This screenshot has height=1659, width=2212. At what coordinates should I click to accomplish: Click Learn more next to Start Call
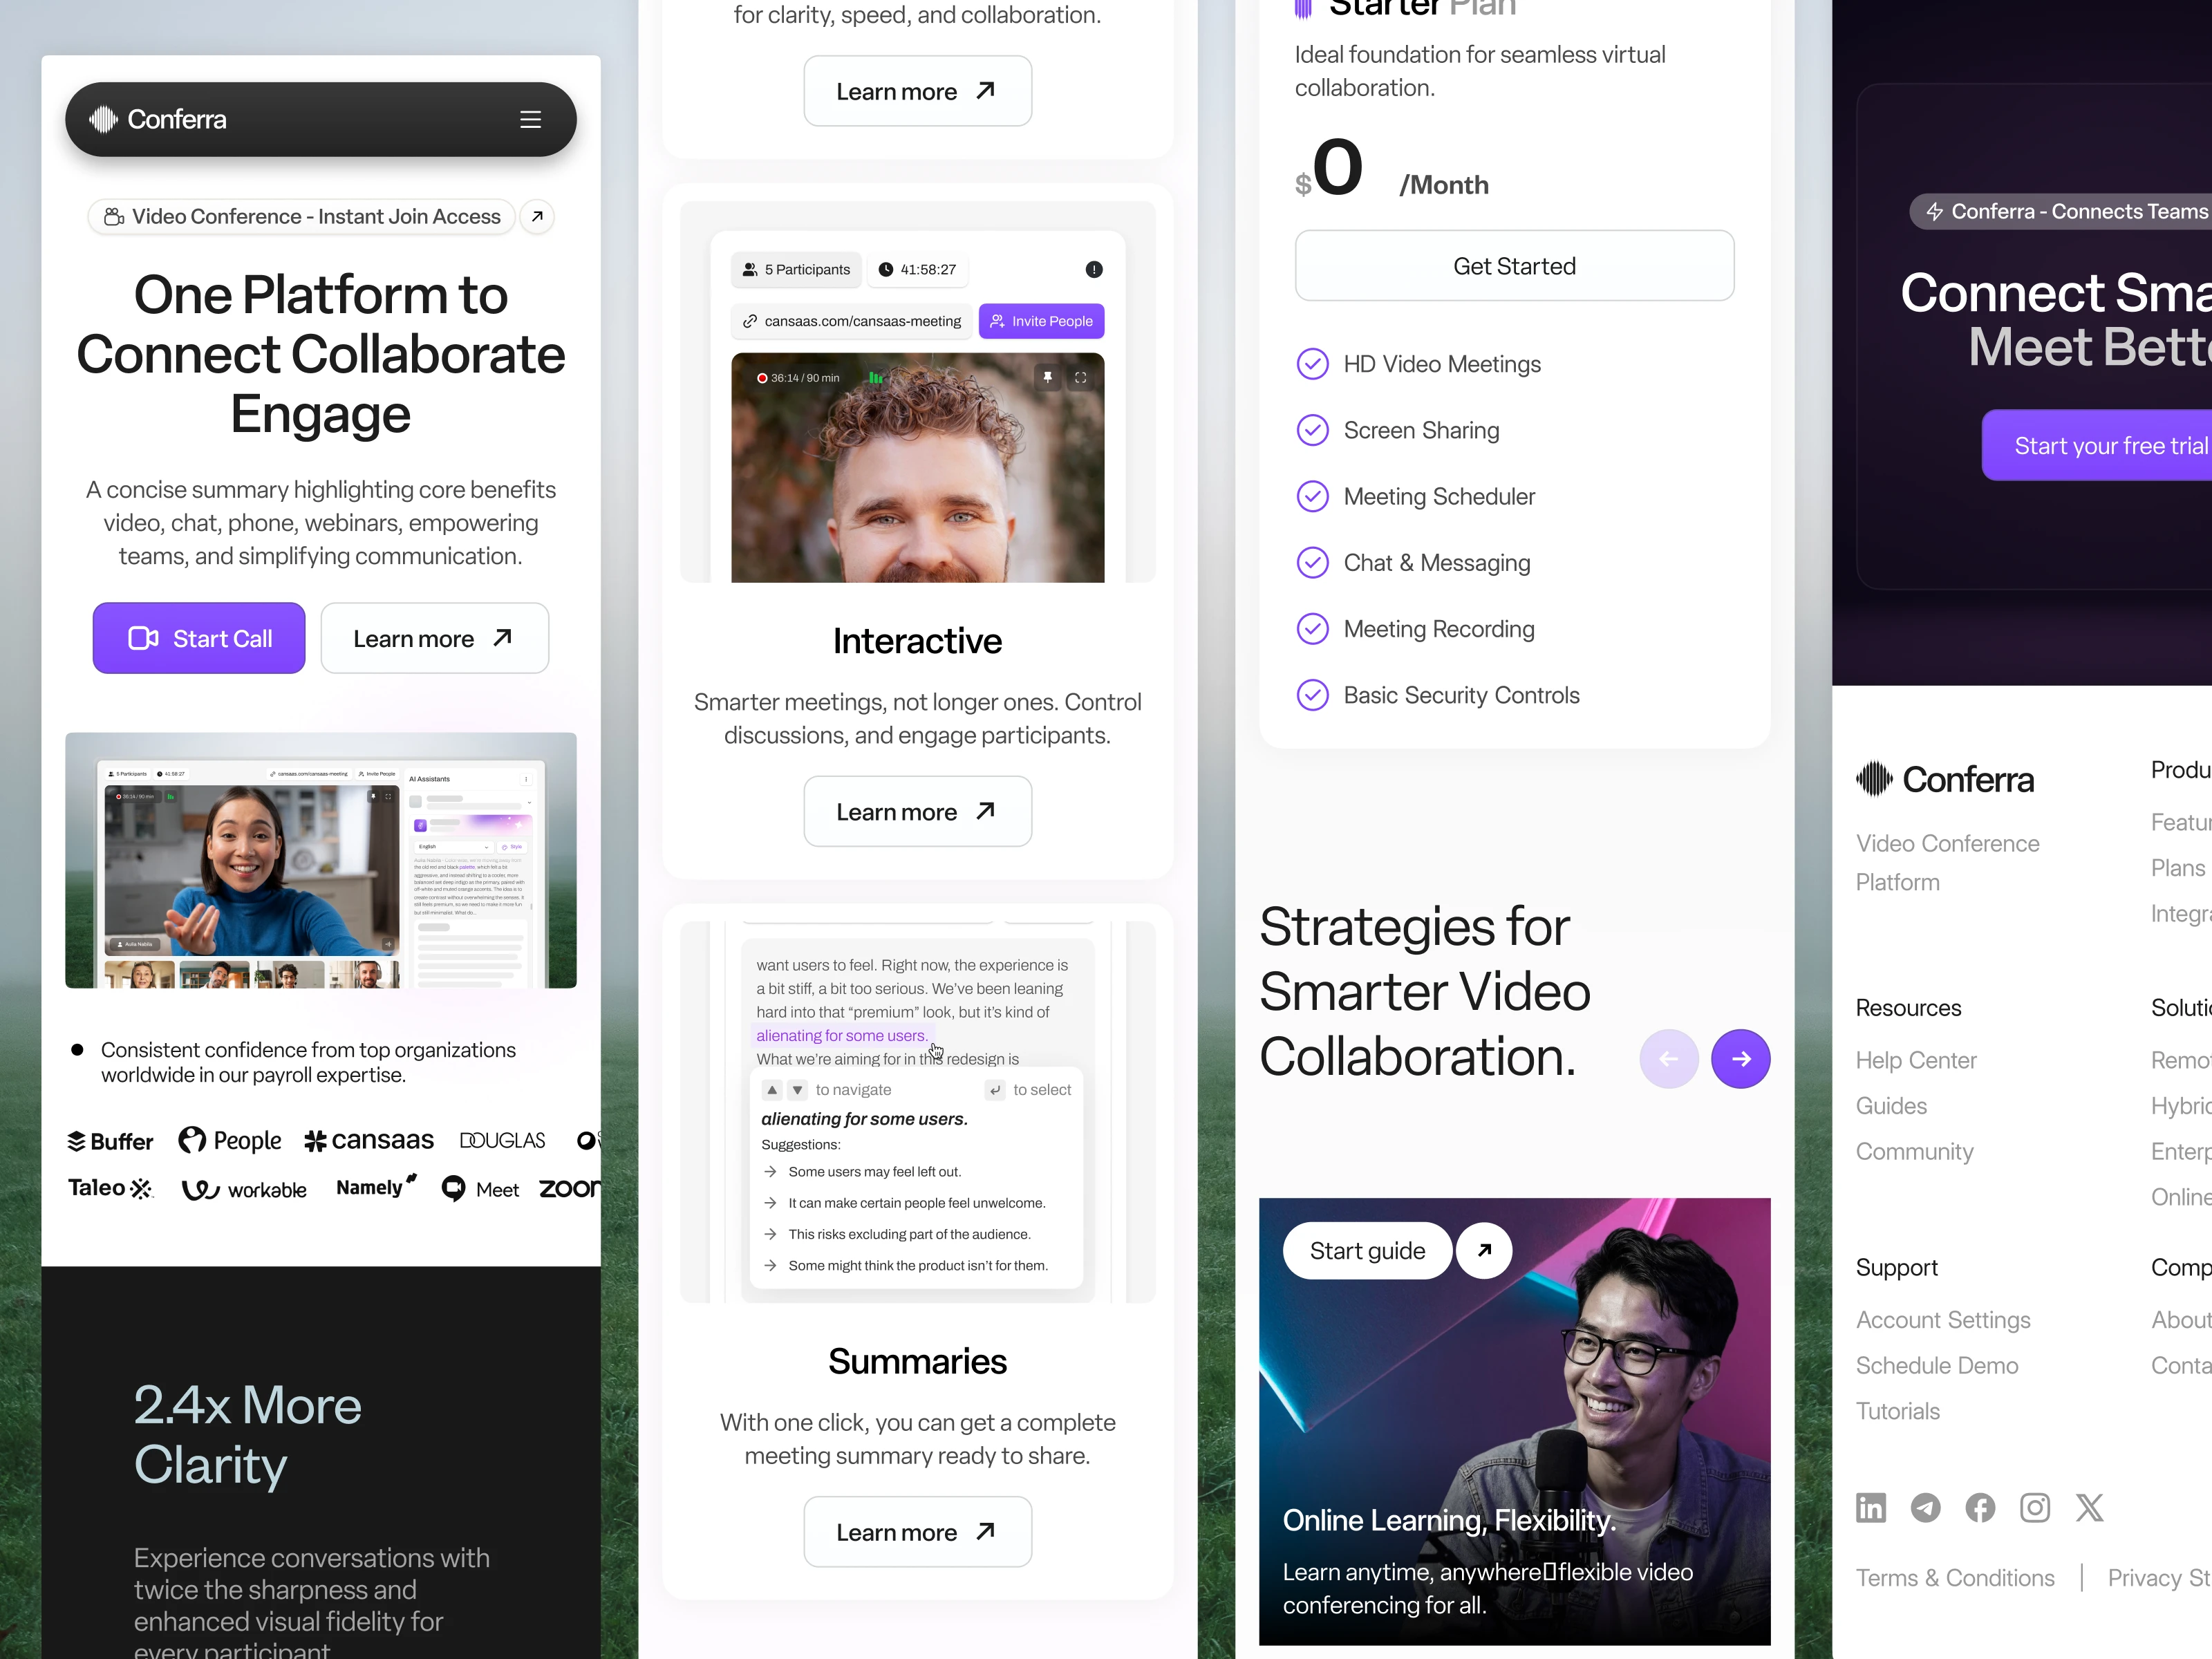[434, 638]
